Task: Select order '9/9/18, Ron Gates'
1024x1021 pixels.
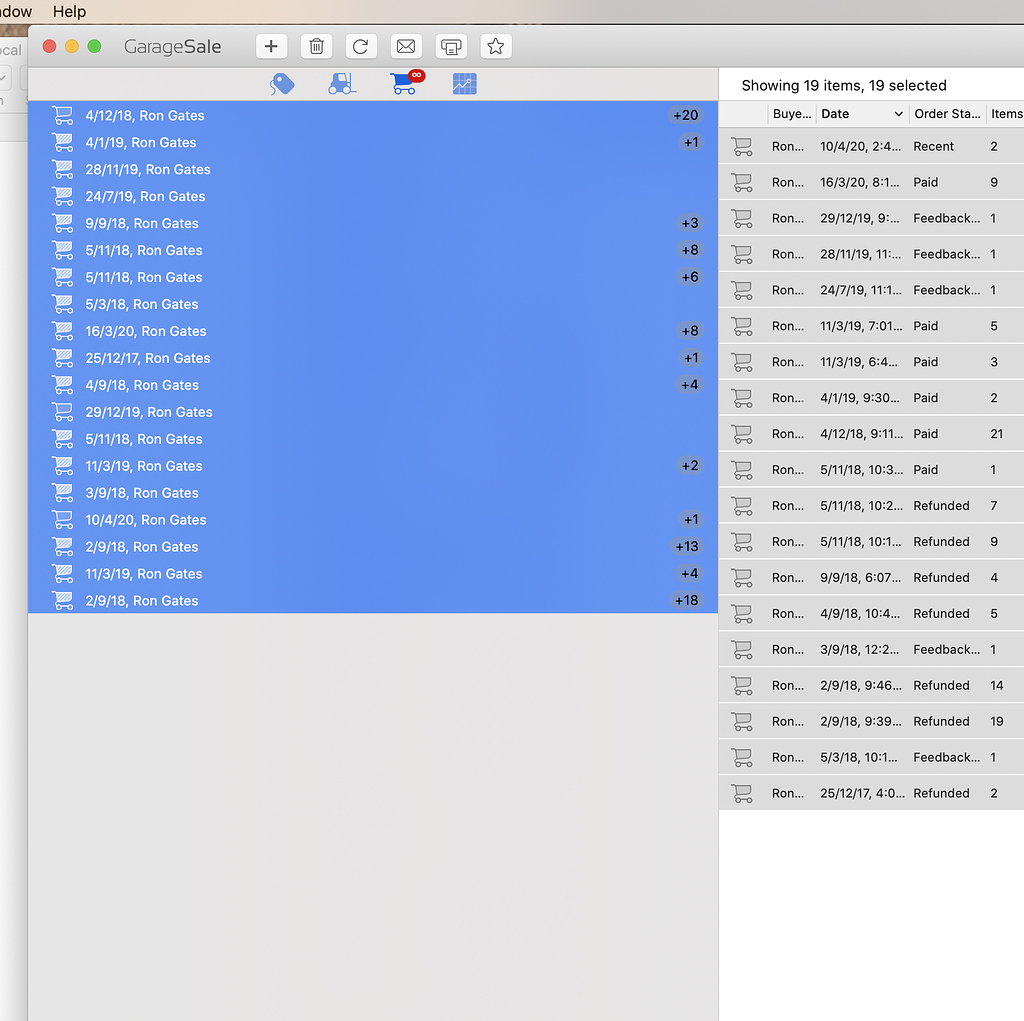Action: 373,223
